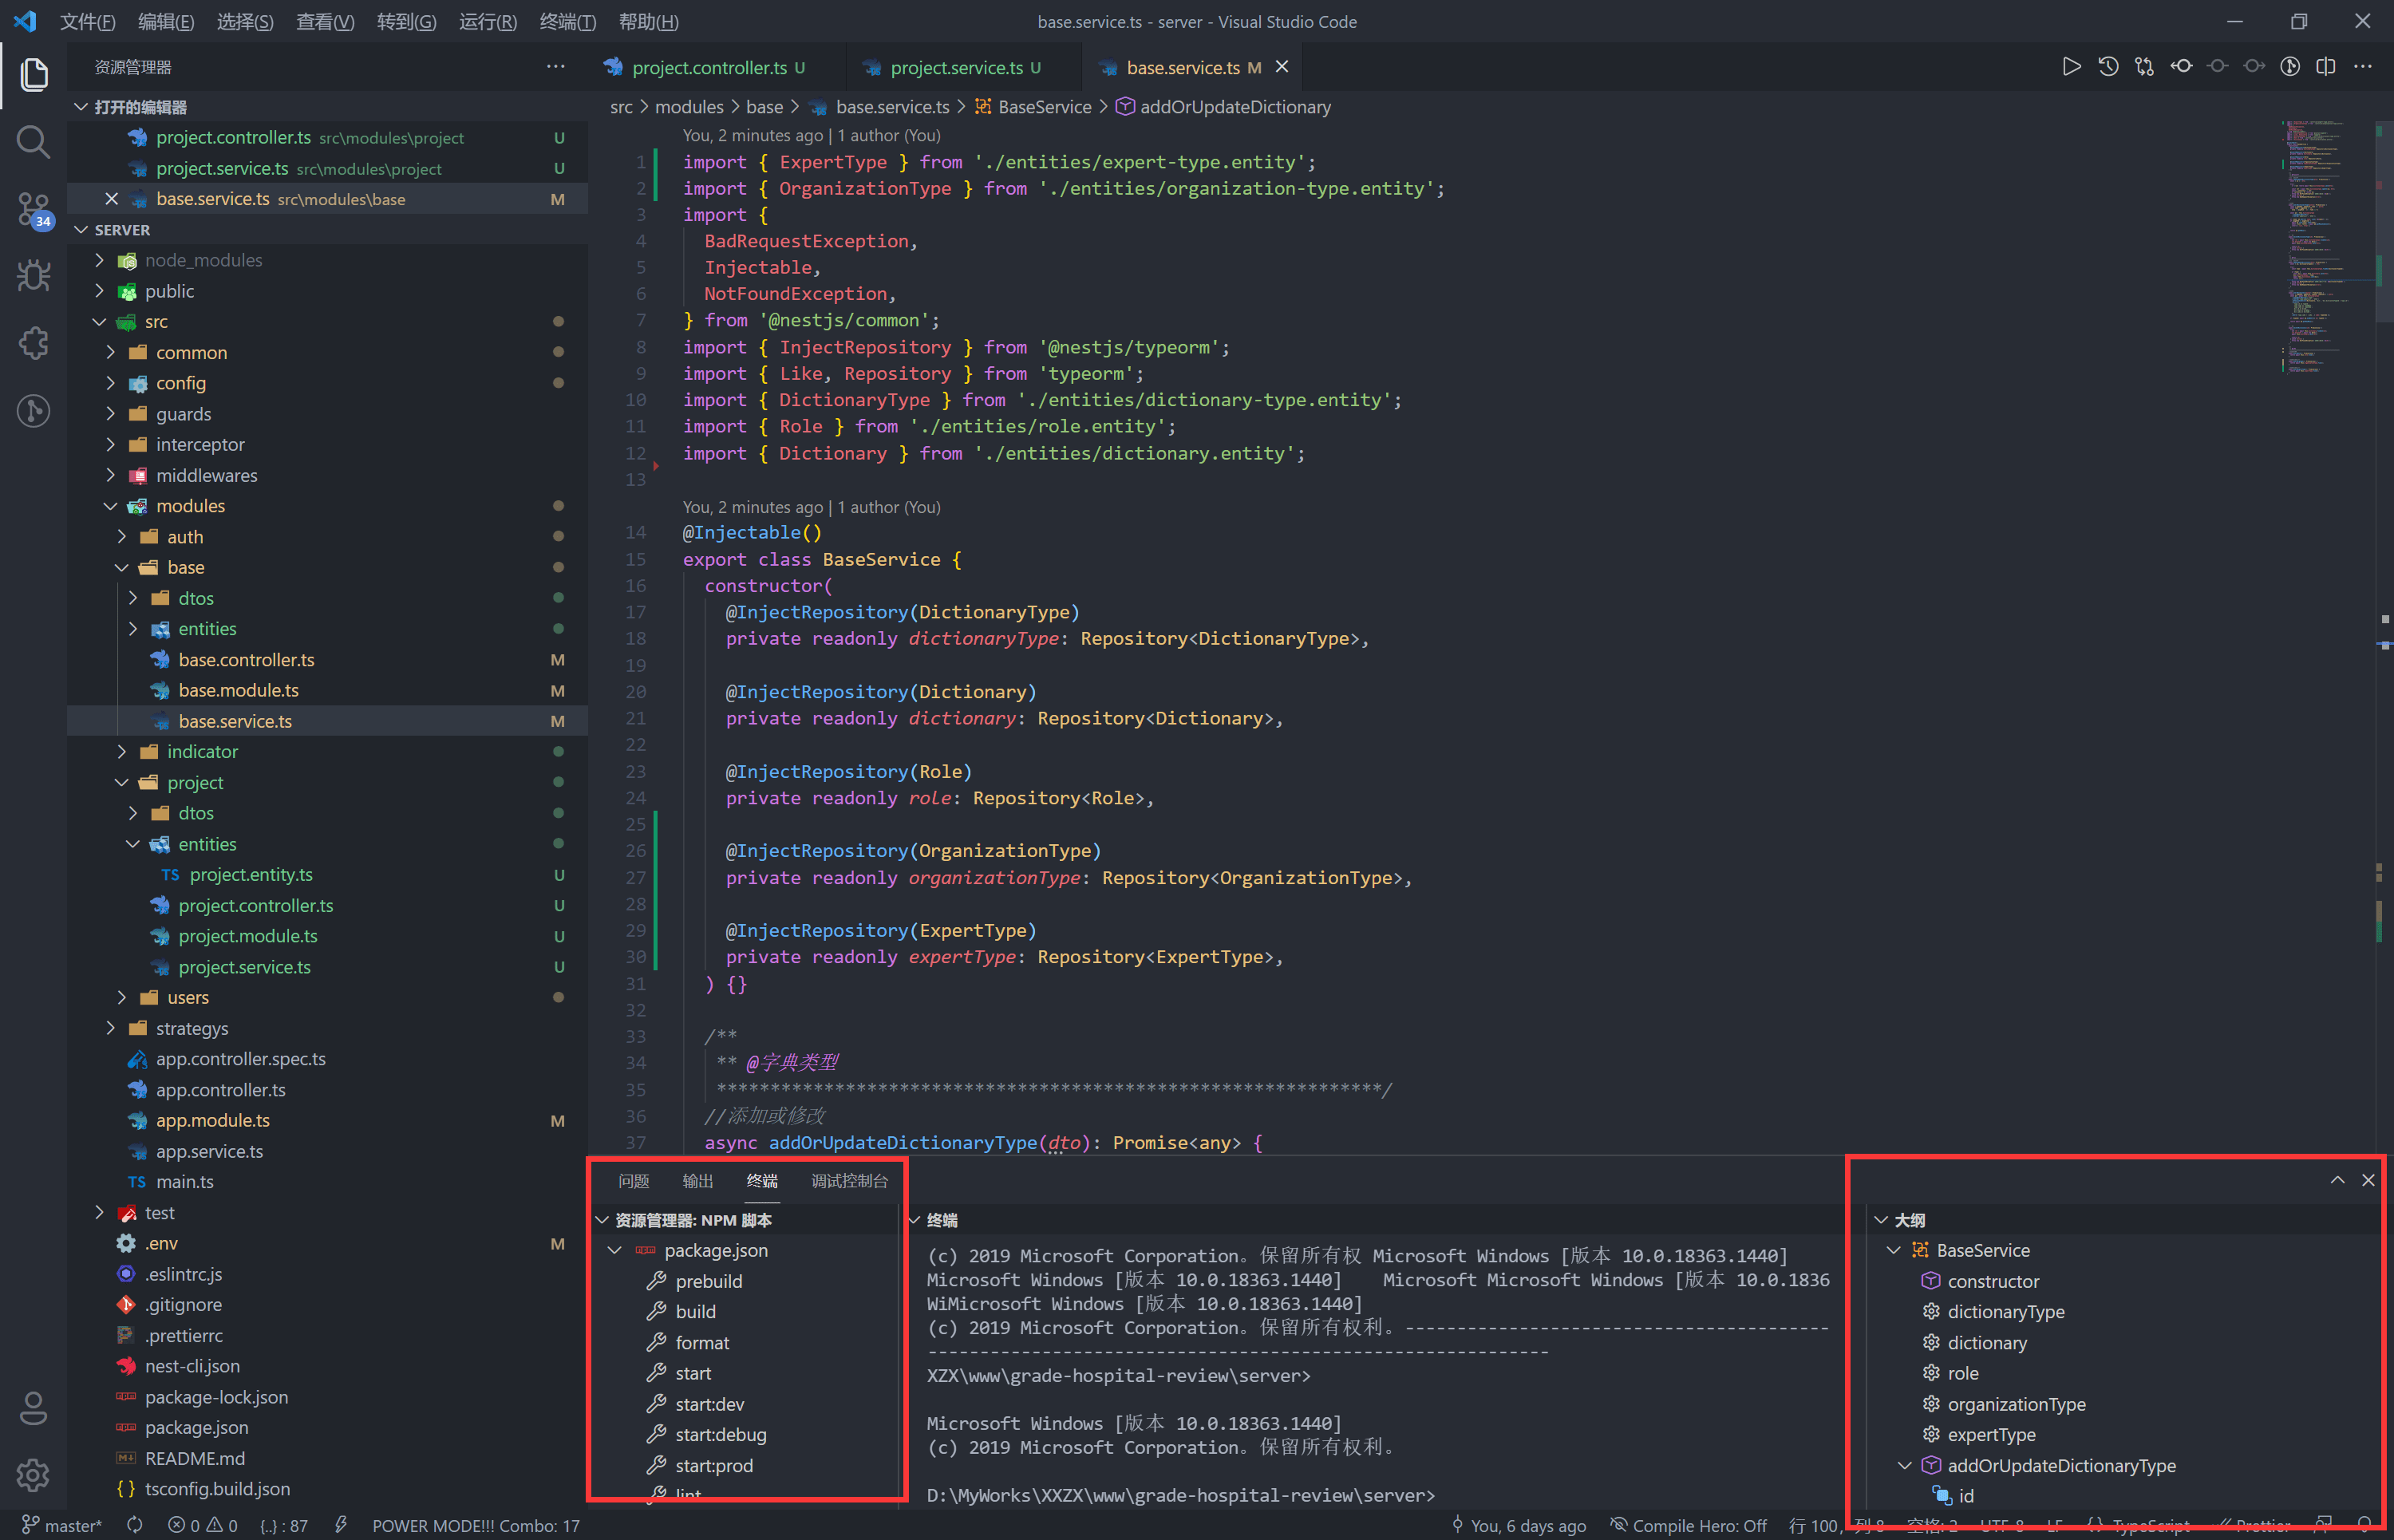Open the Run and Debug view

point(33,275)
